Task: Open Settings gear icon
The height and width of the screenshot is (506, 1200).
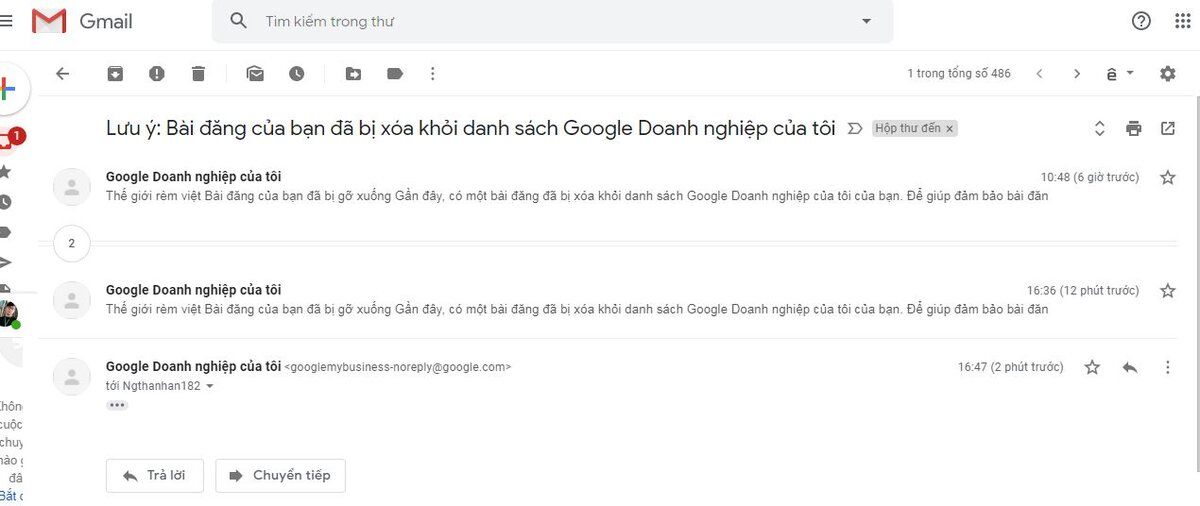Action: tap(1167, 73)
